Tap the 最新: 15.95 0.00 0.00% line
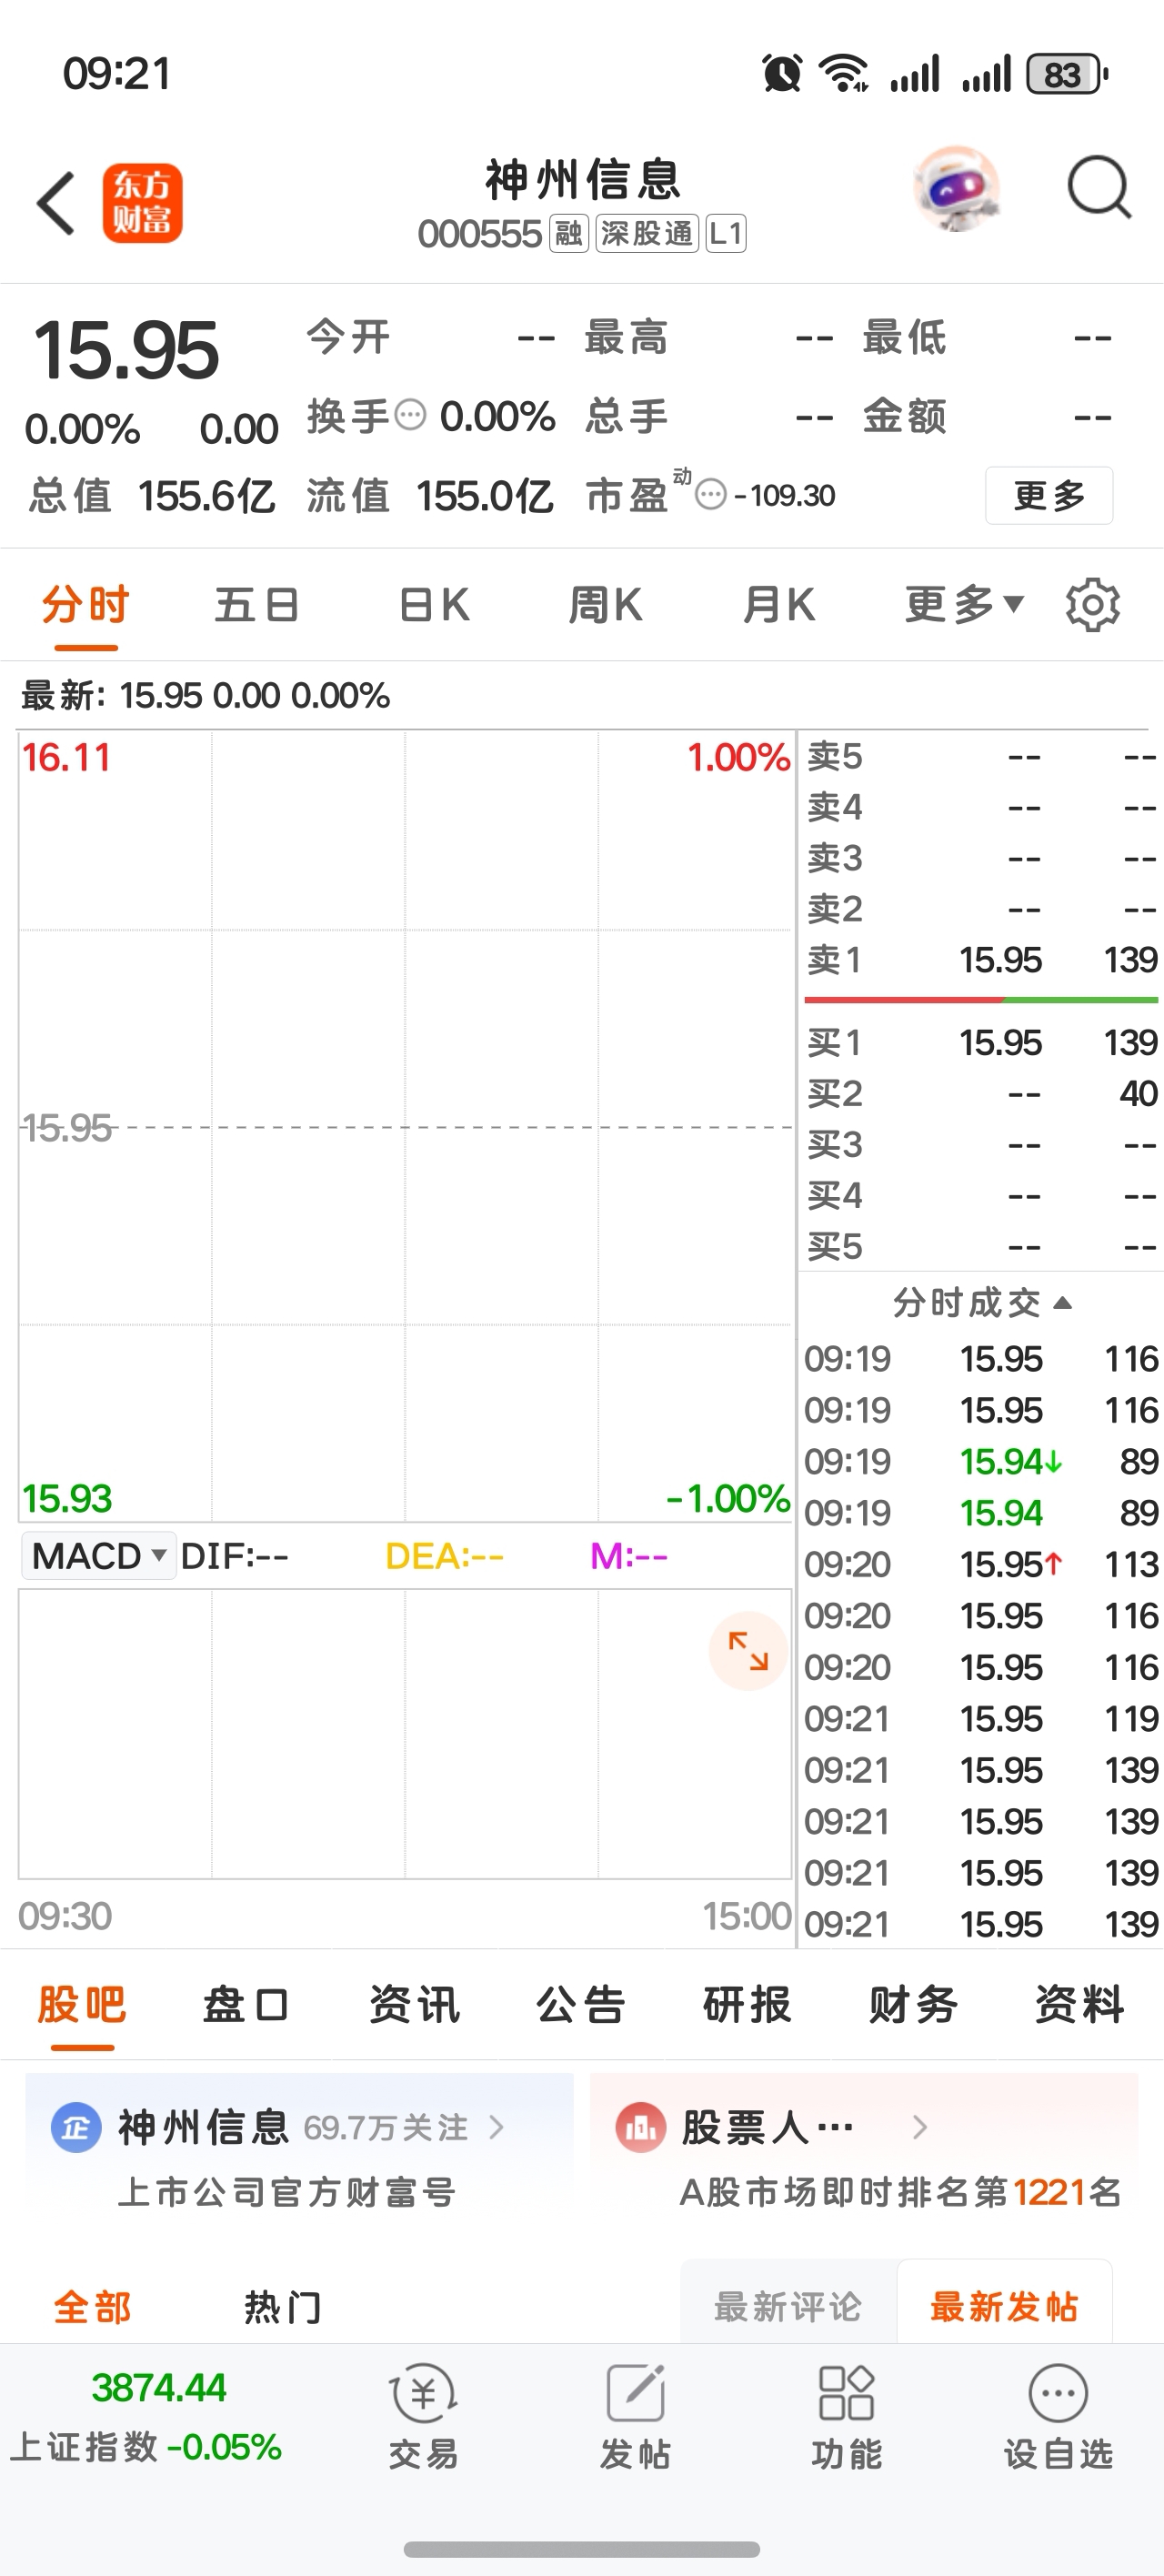This screenshot has height=2576, width=1164. pyautogui.click(x=205, y=695)
